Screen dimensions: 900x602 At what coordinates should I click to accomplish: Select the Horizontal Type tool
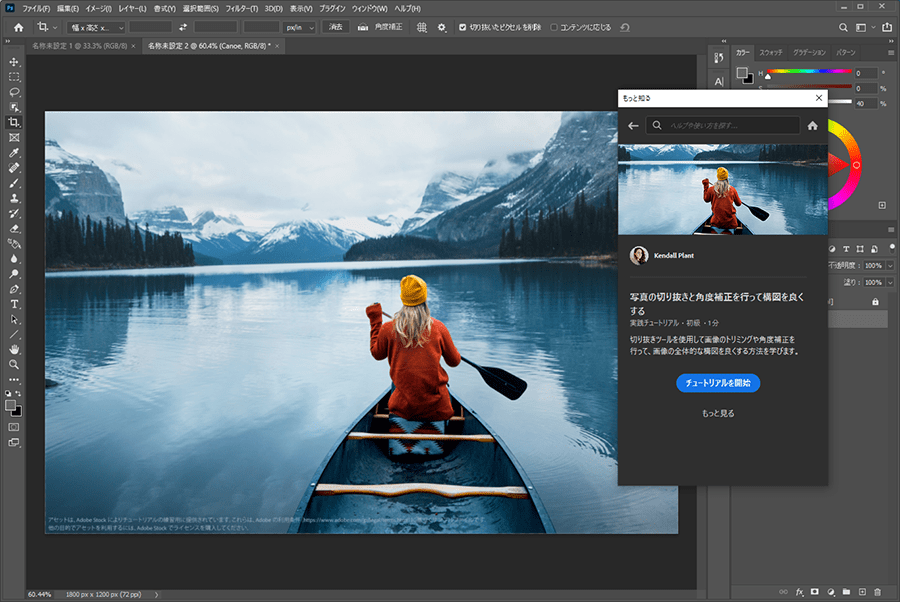tap(14, 304)
